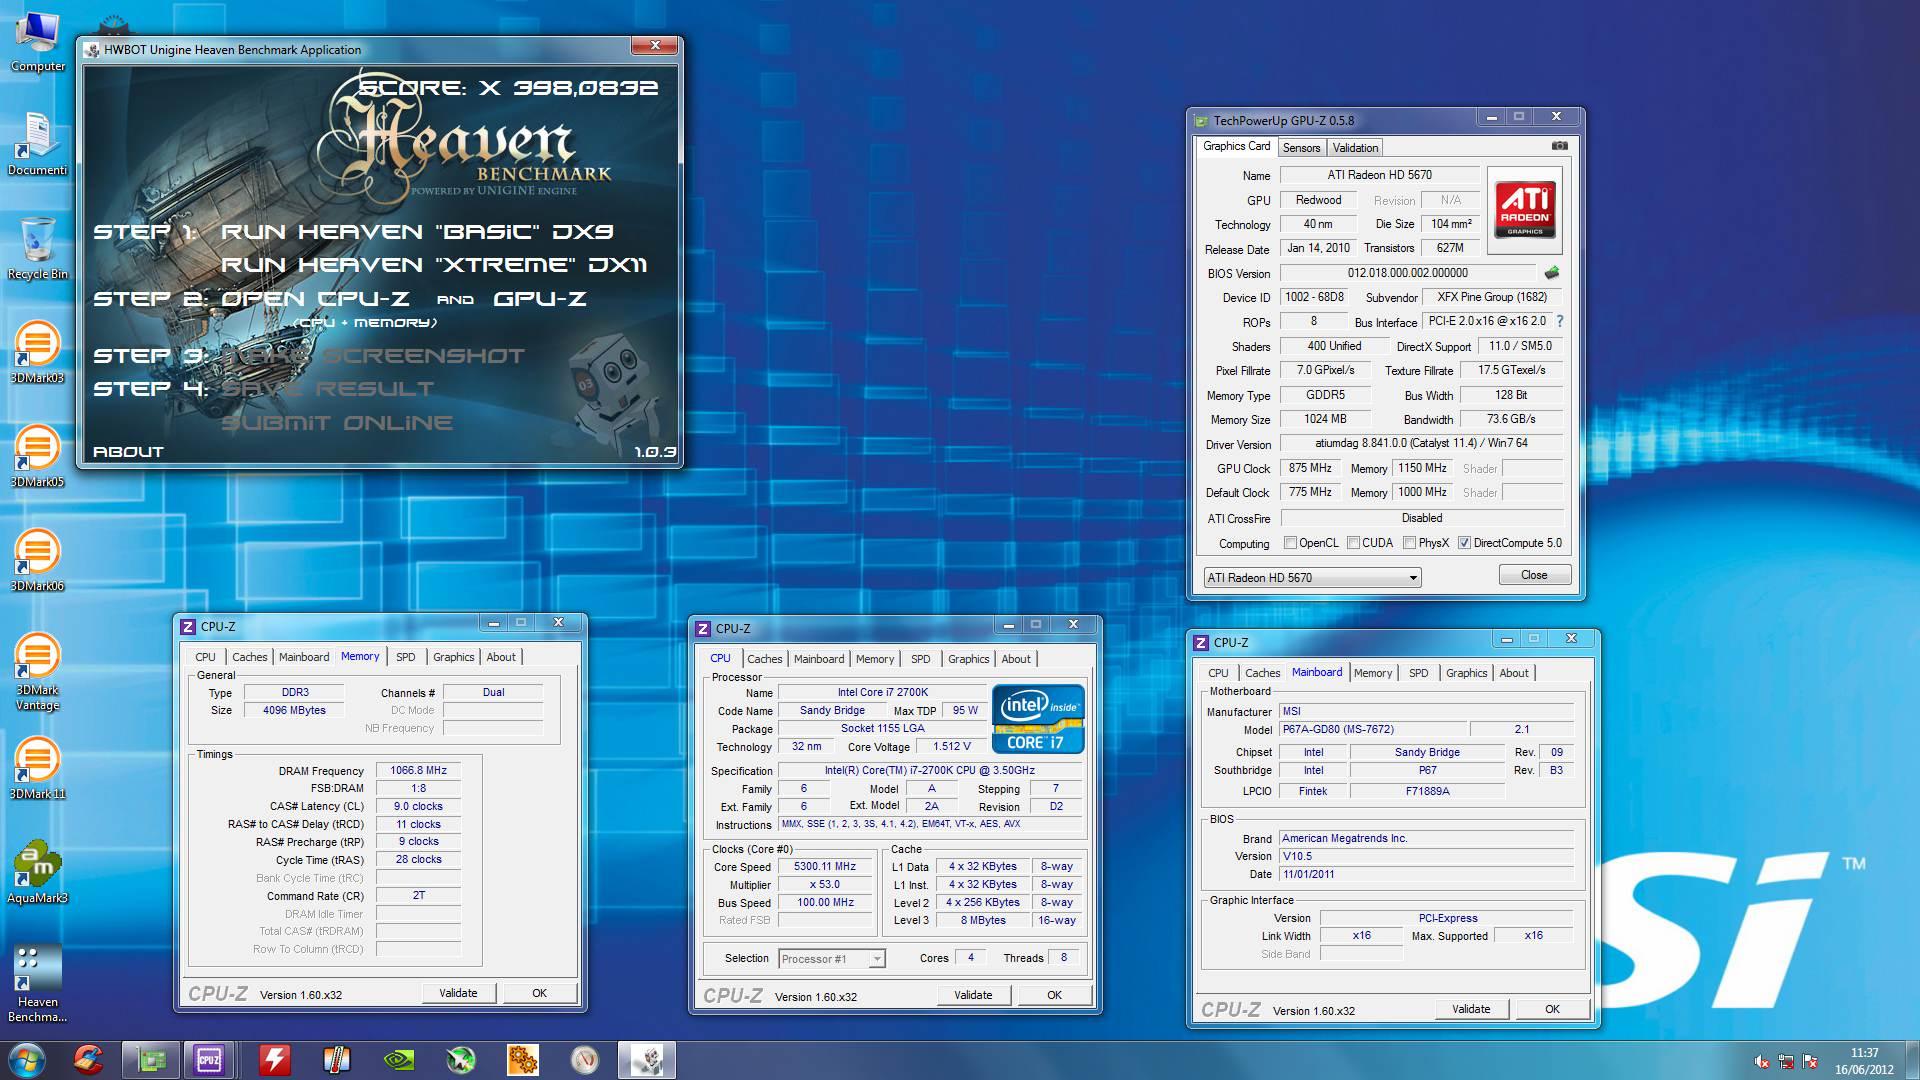Launch Heaven Benchmark desktop shortcut
The image size is (1920, 1080).
(37, 984)
